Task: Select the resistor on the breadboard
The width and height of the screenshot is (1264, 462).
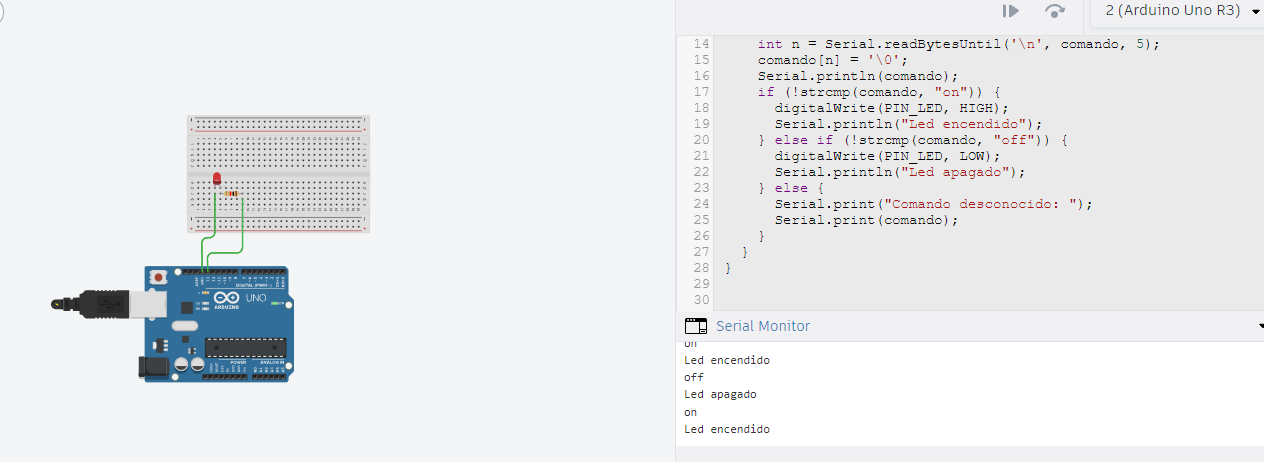Action: (232, 194)
